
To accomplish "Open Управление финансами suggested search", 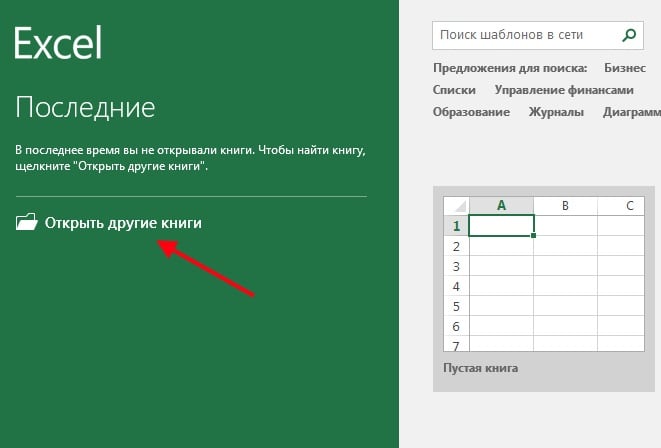I will (564, 90).
